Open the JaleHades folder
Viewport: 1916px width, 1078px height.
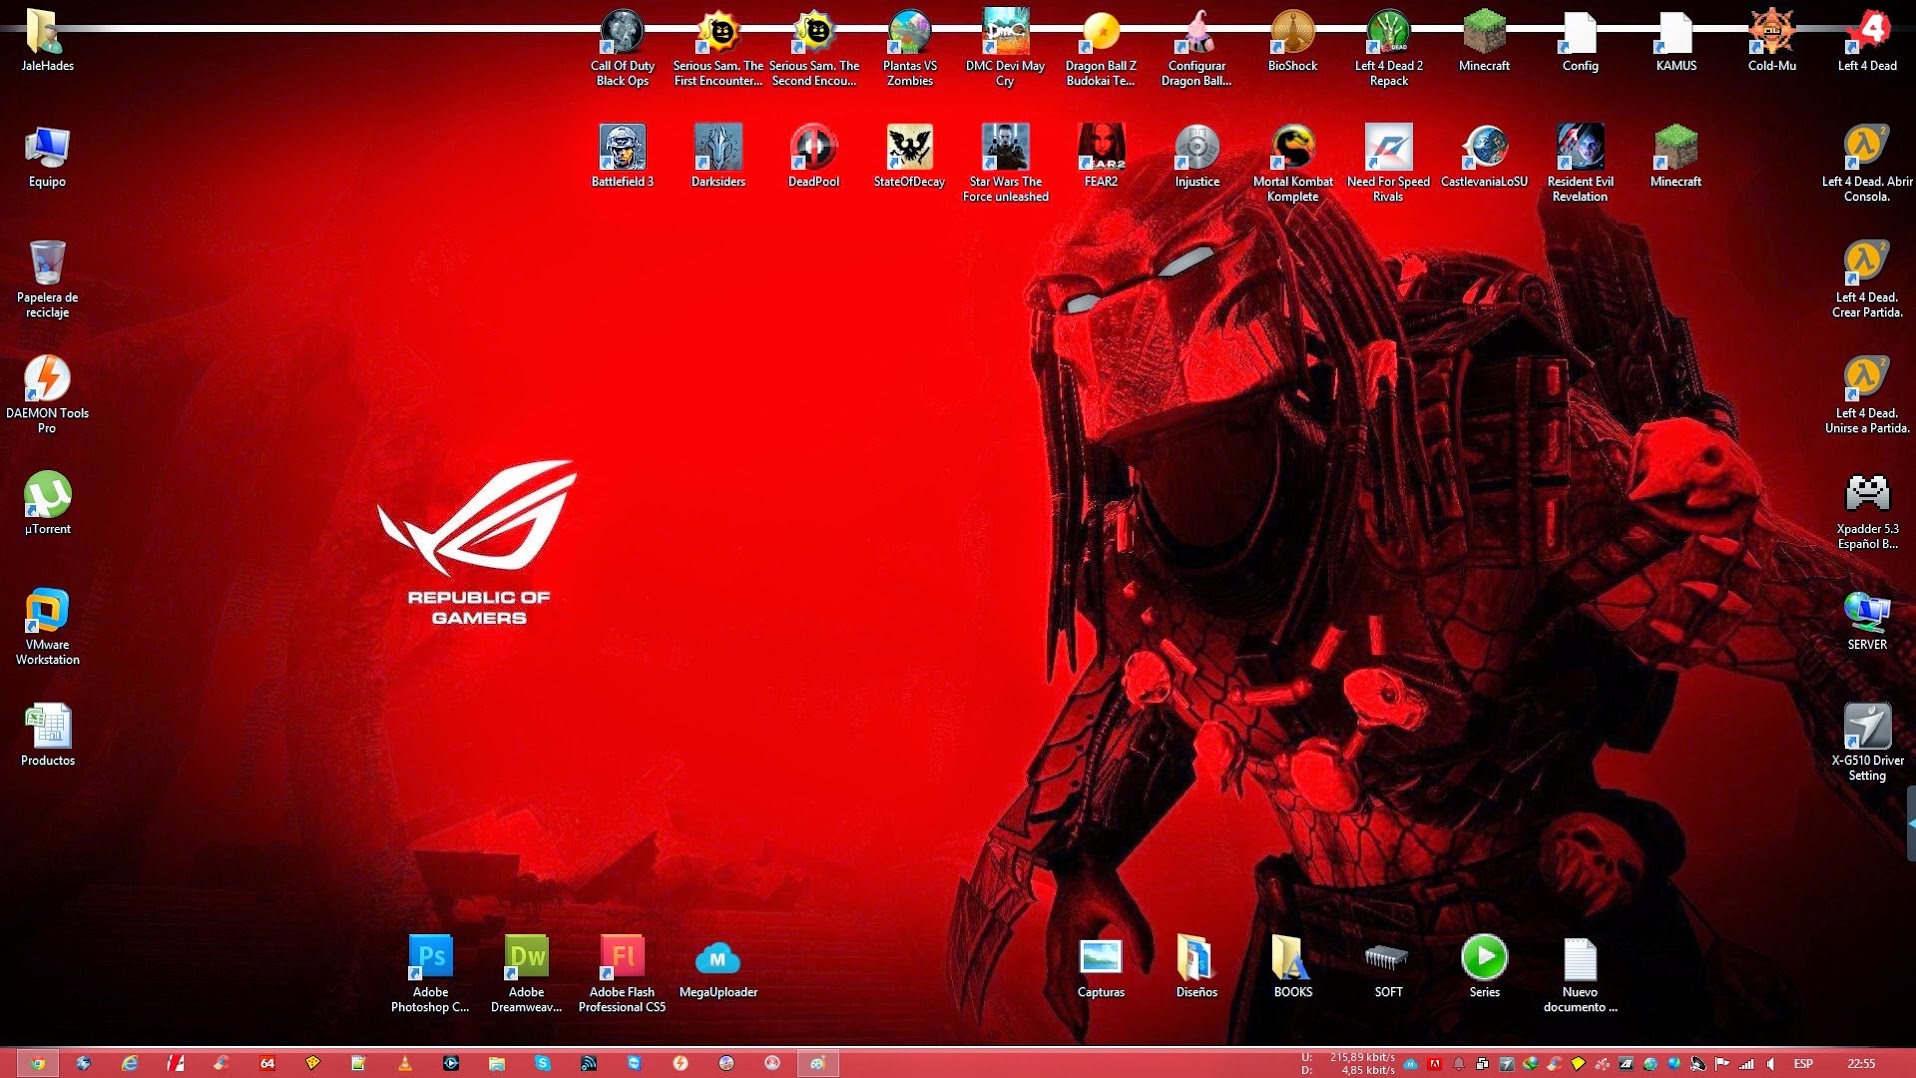pyautogui.click(x=47, y=40)
